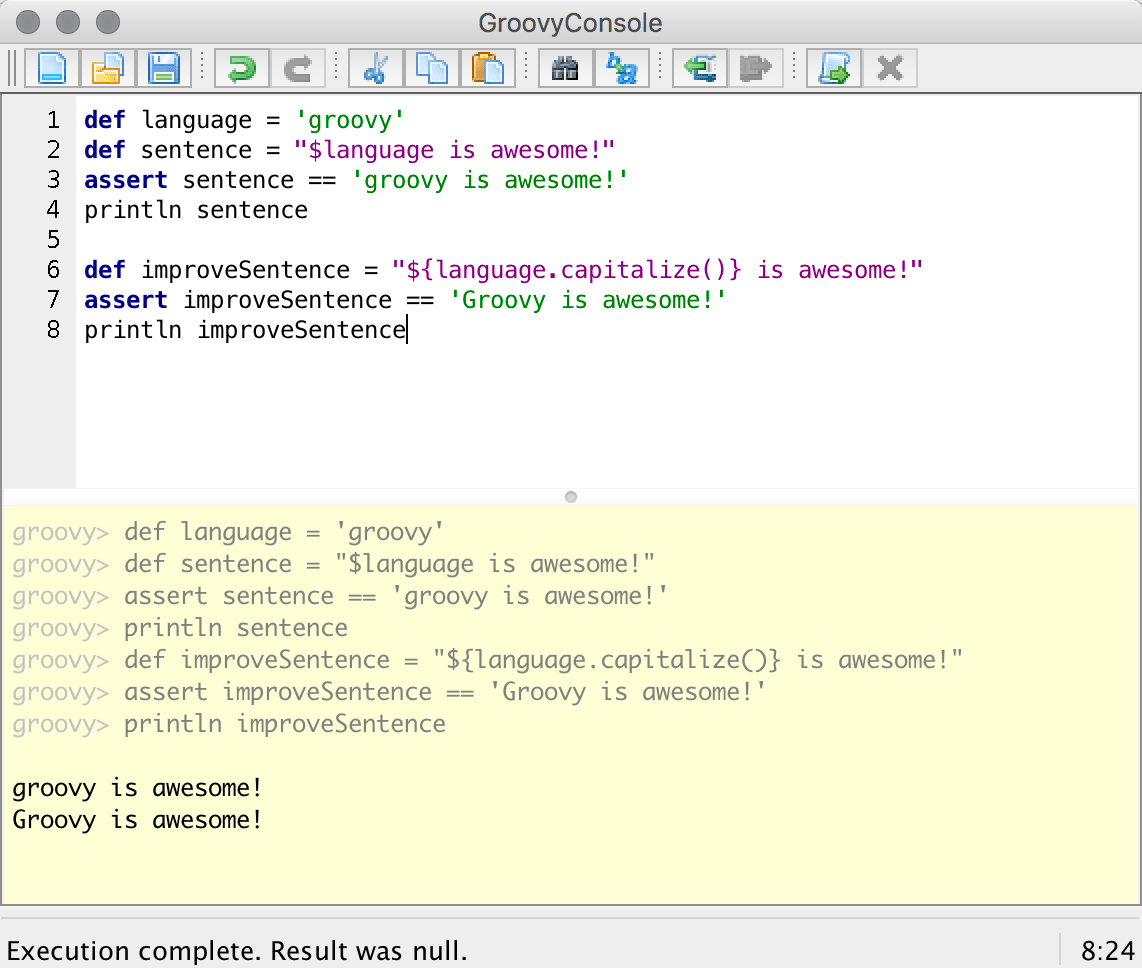Click status 'Execution complete. Result was null.'
Screen dimensions: 1142x968
(237, 951)
